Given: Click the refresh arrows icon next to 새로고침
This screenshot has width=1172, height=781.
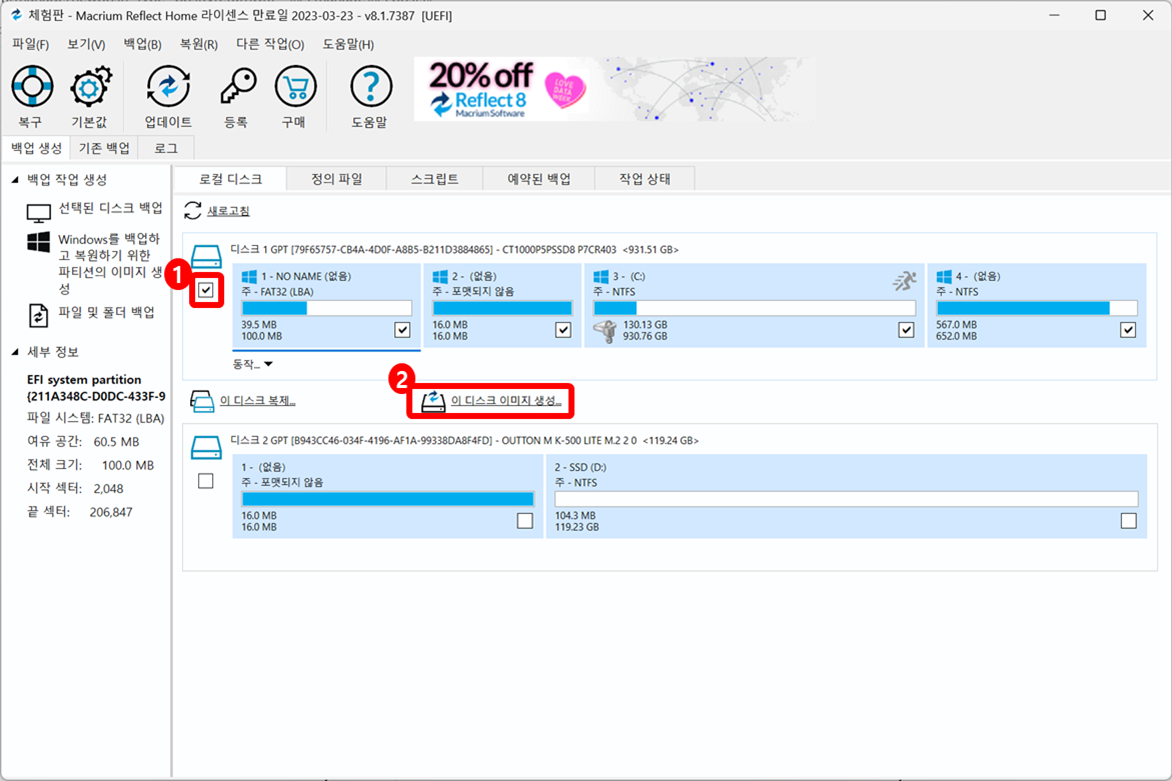Looking at the screenshot, I should [193, 211].
